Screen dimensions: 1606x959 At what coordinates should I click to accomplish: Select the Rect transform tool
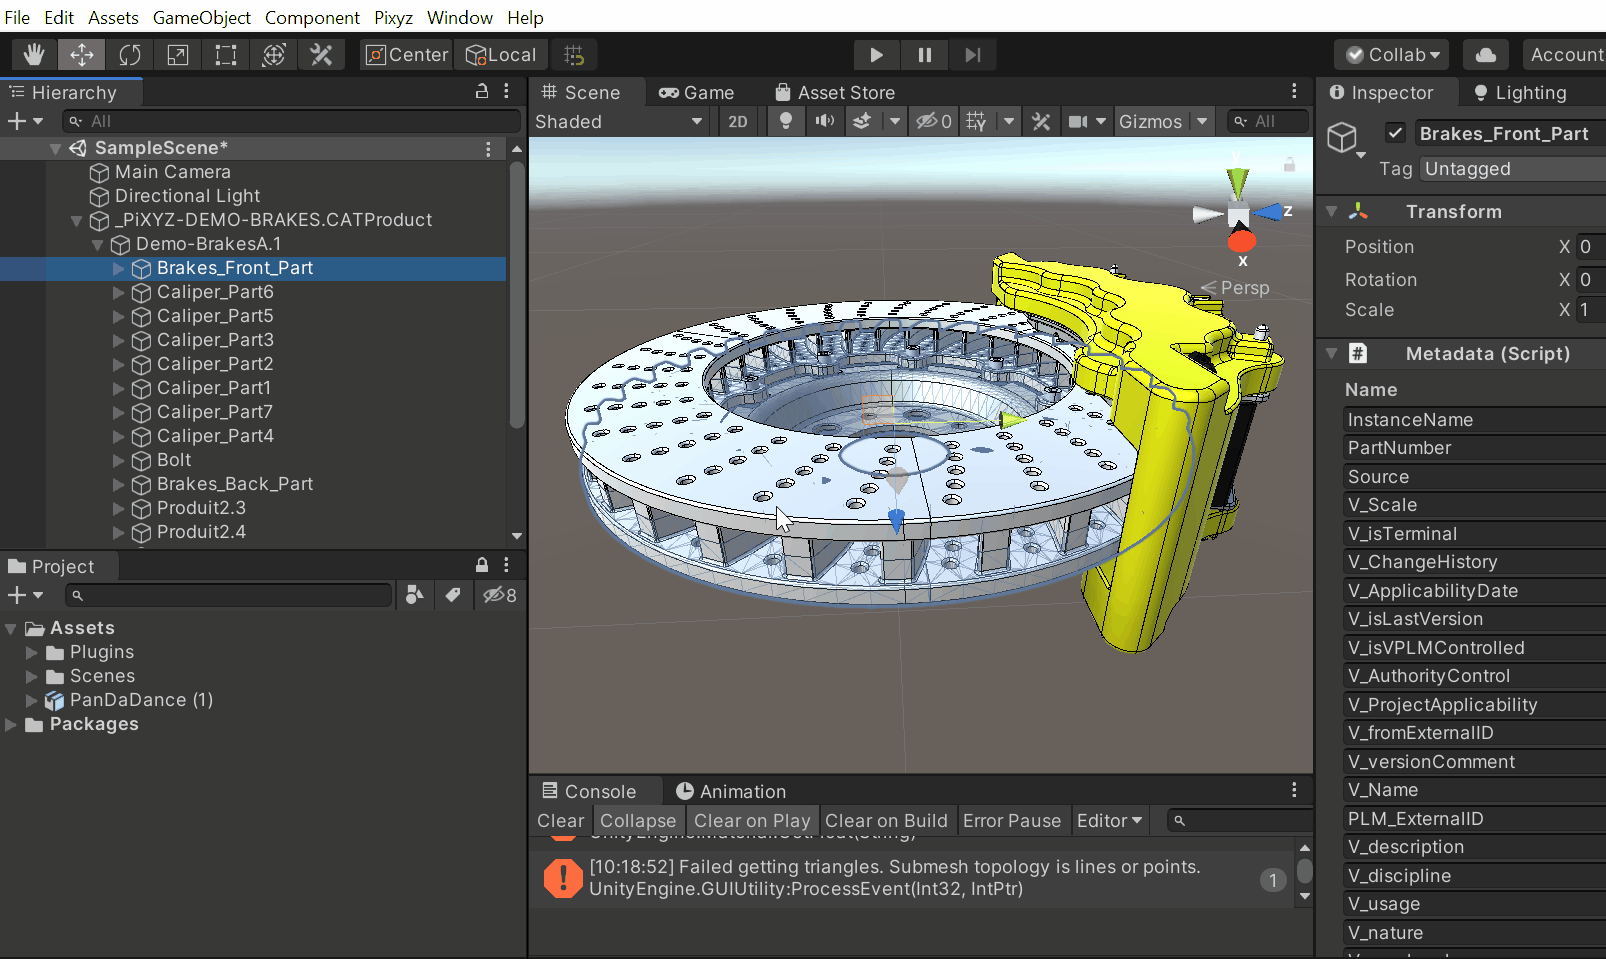point(226,55)
